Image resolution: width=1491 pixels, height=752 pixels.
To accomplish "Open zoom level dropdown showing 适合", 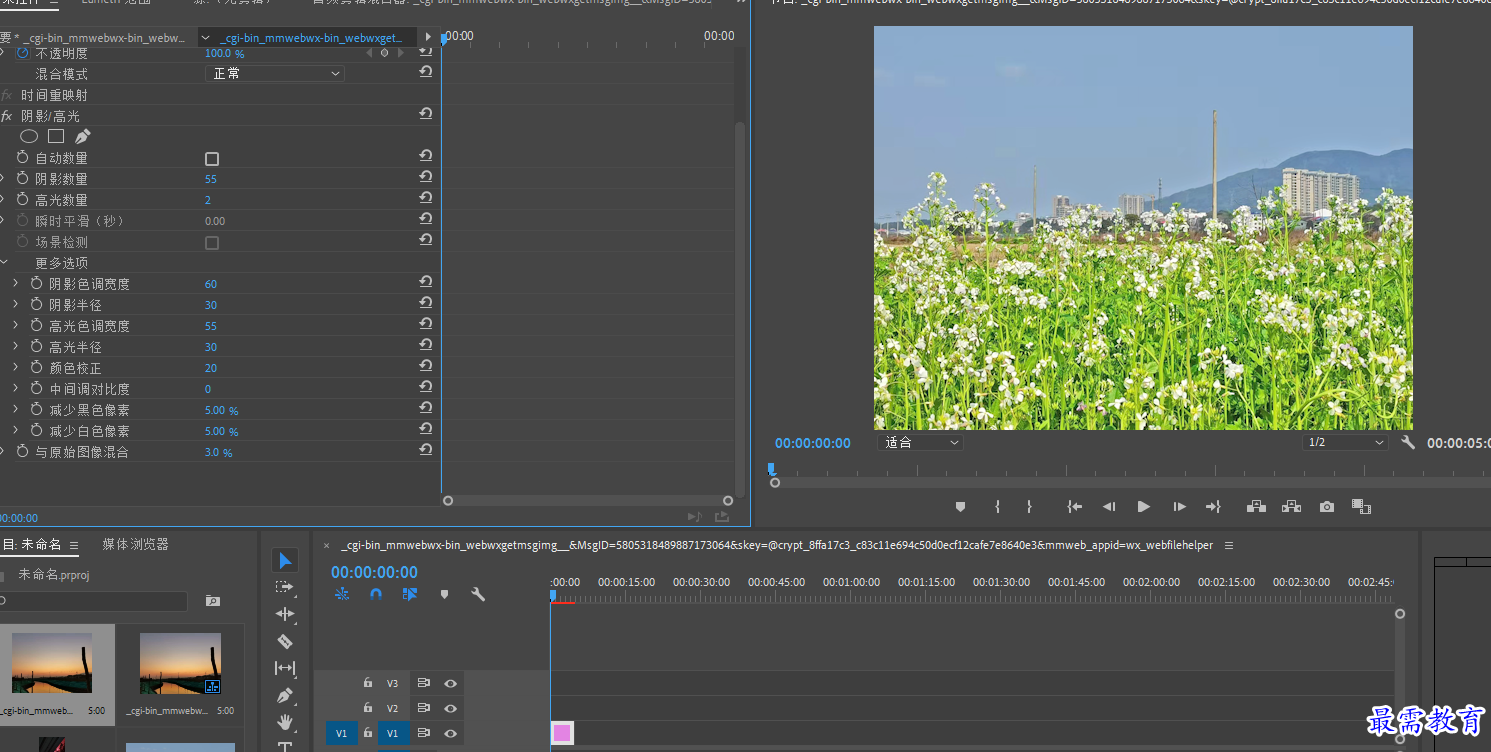I will tap(921, 442).
